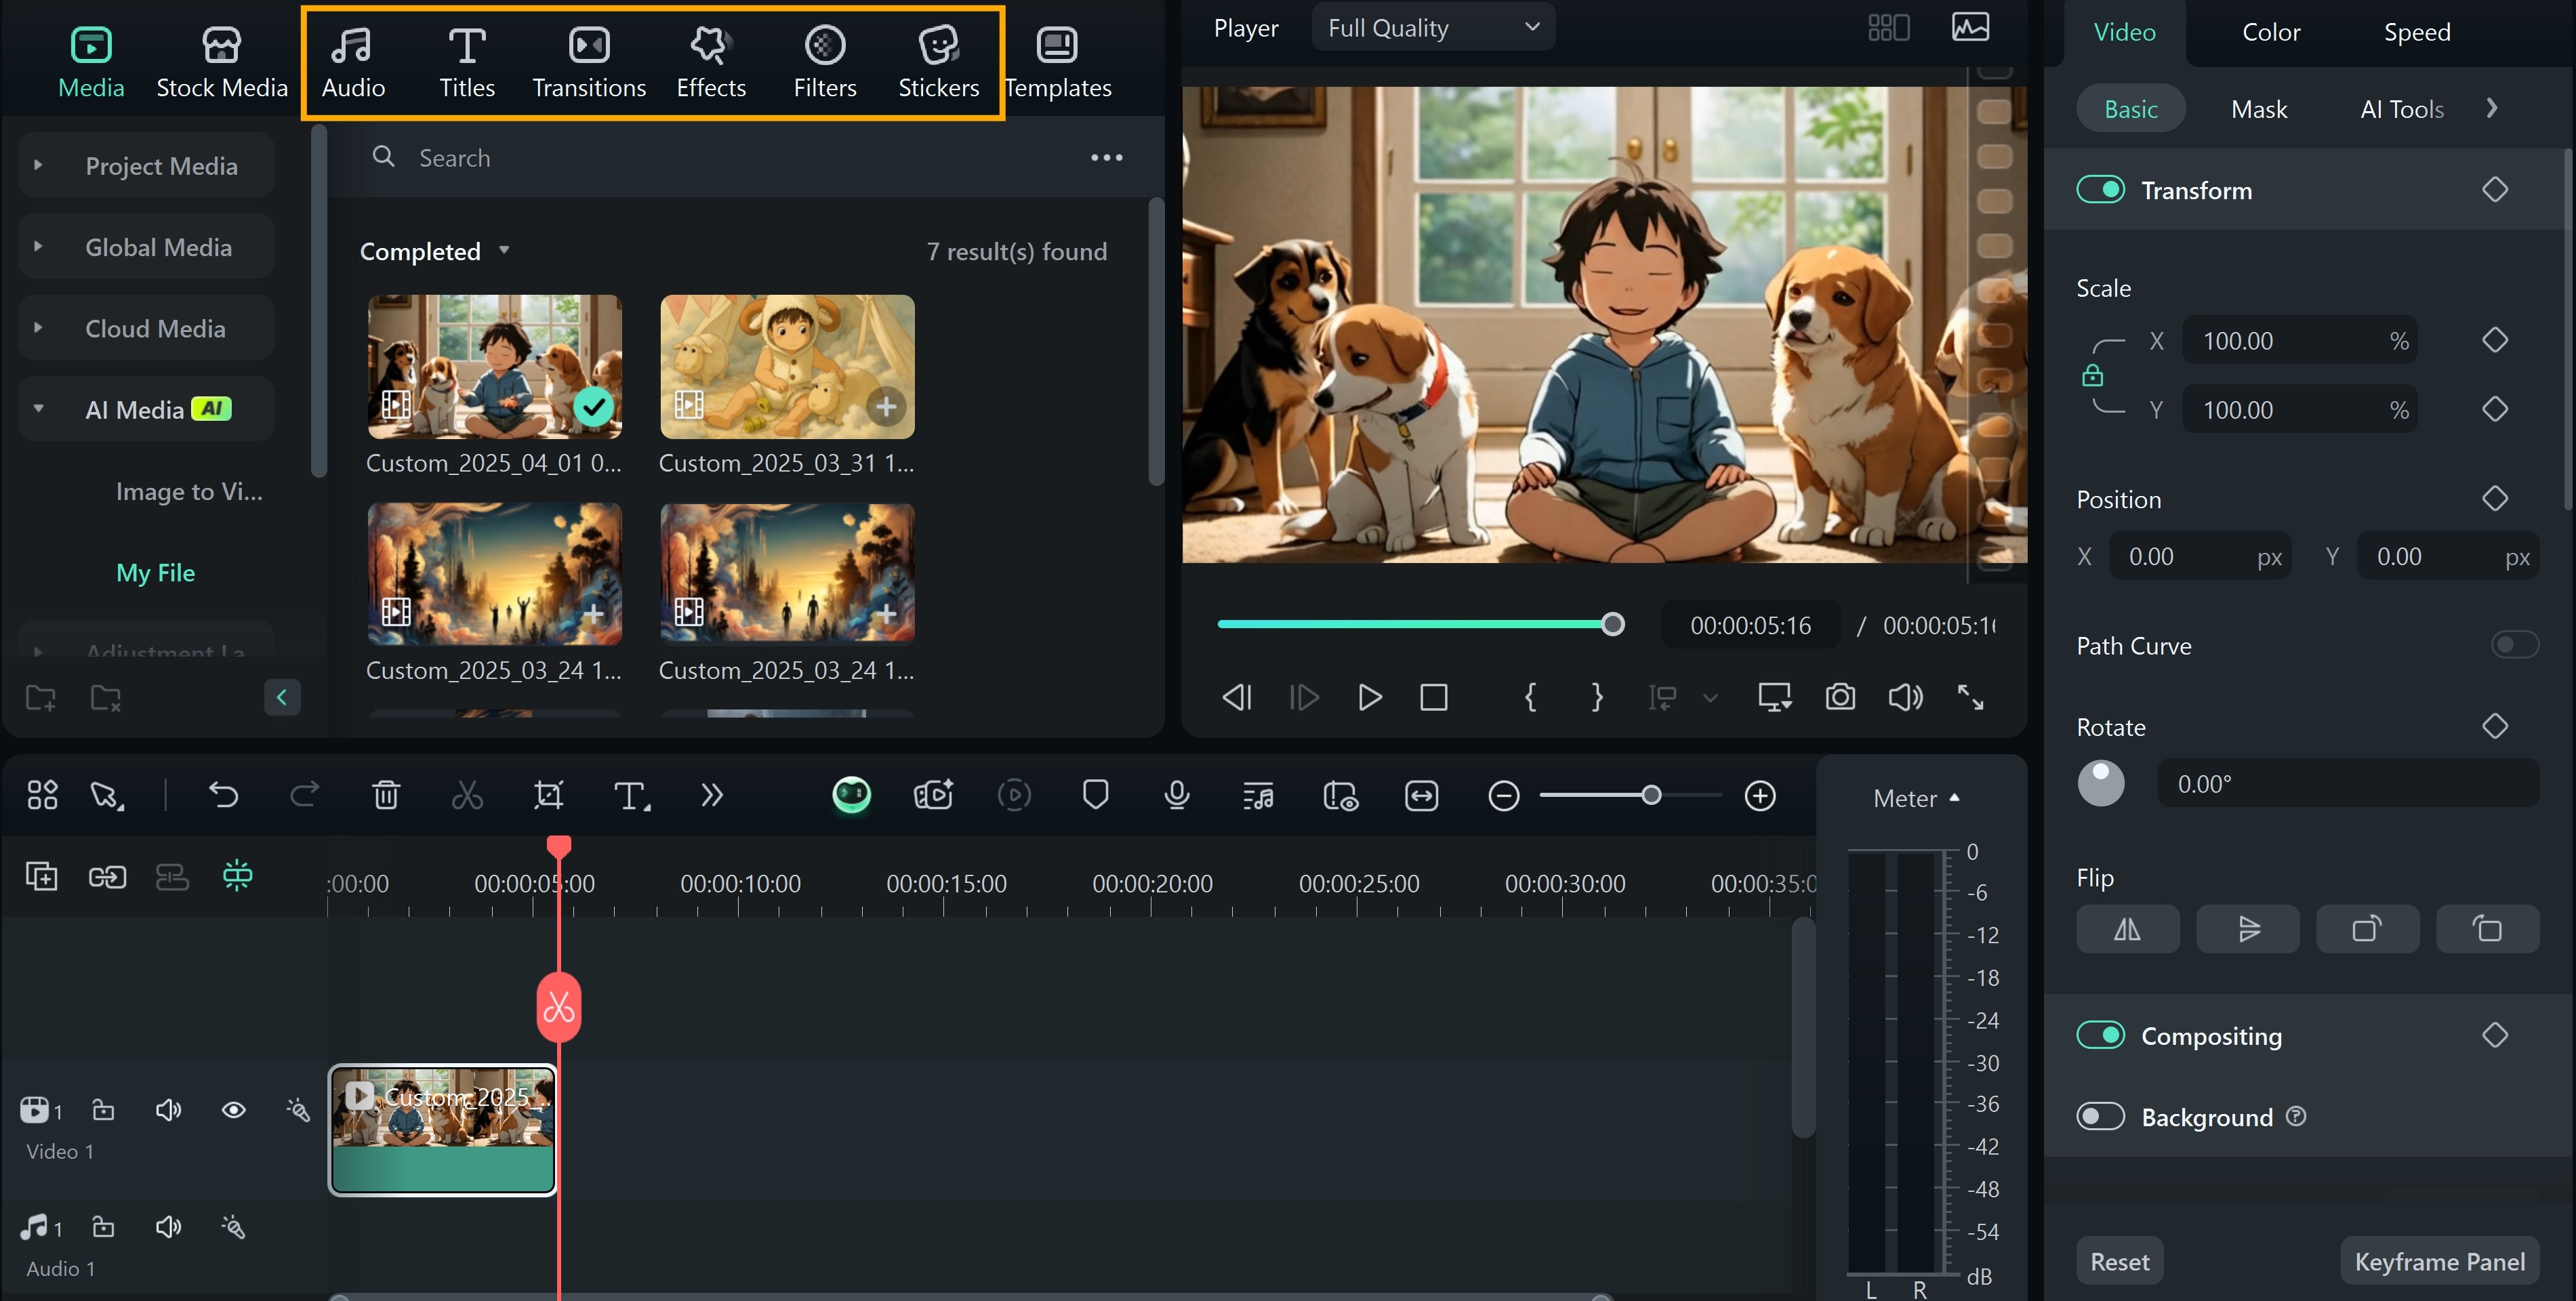Screen dimensions: 2576x1301
Task: Click the marker shield icon
Action: (1095, 795)
